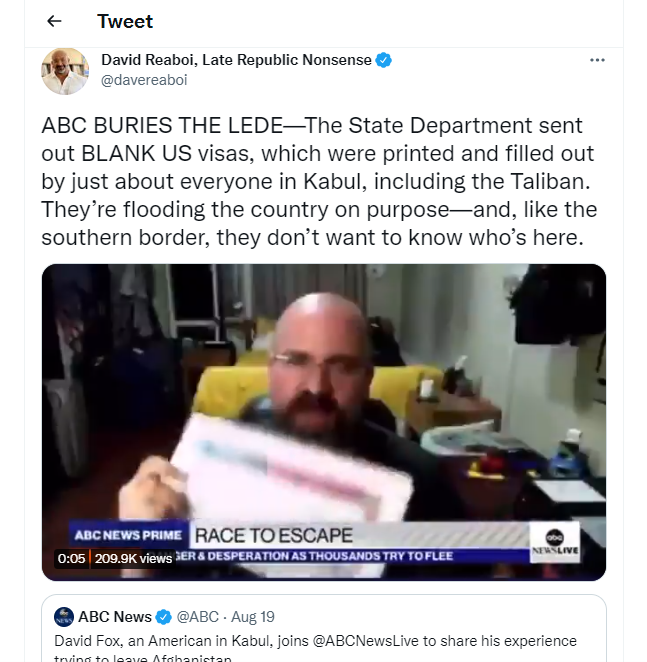Image resolution: width=647 pixels, height=662 pixels.
Task: Click the David Reaboi display name
Action: coord(236,60)
